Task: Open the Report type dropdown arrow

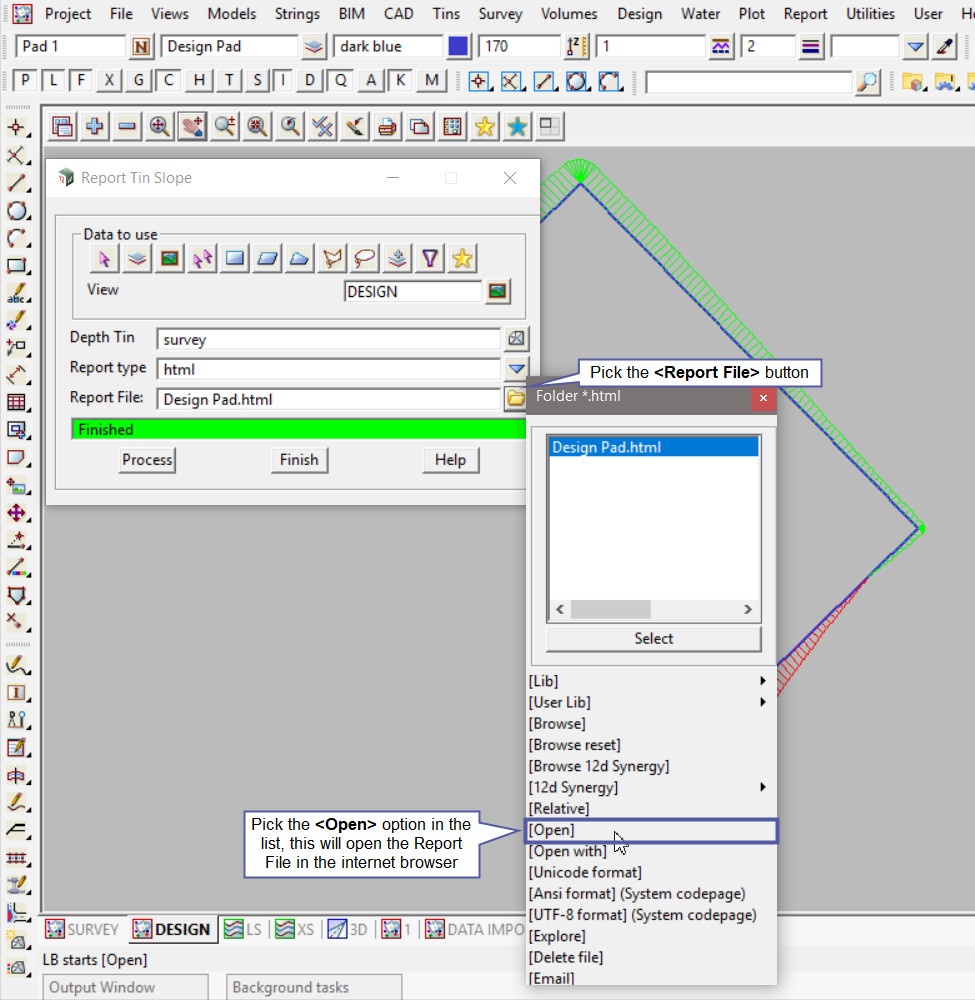Action: pyautogui.click(x=515, y=369)
